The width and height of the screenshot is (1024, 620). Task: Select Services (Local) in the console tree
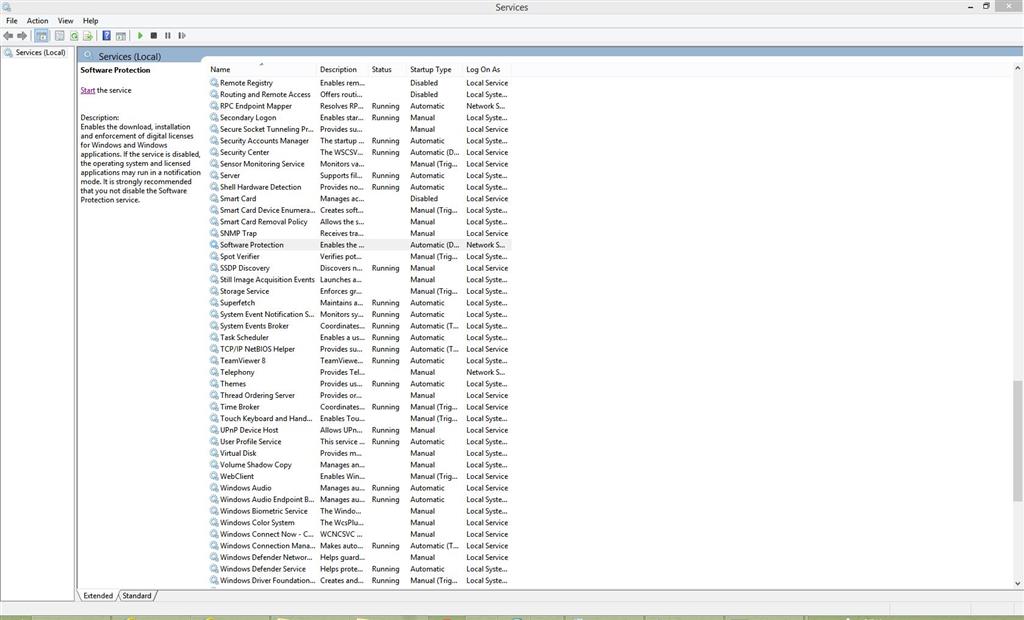pos(40,52)
